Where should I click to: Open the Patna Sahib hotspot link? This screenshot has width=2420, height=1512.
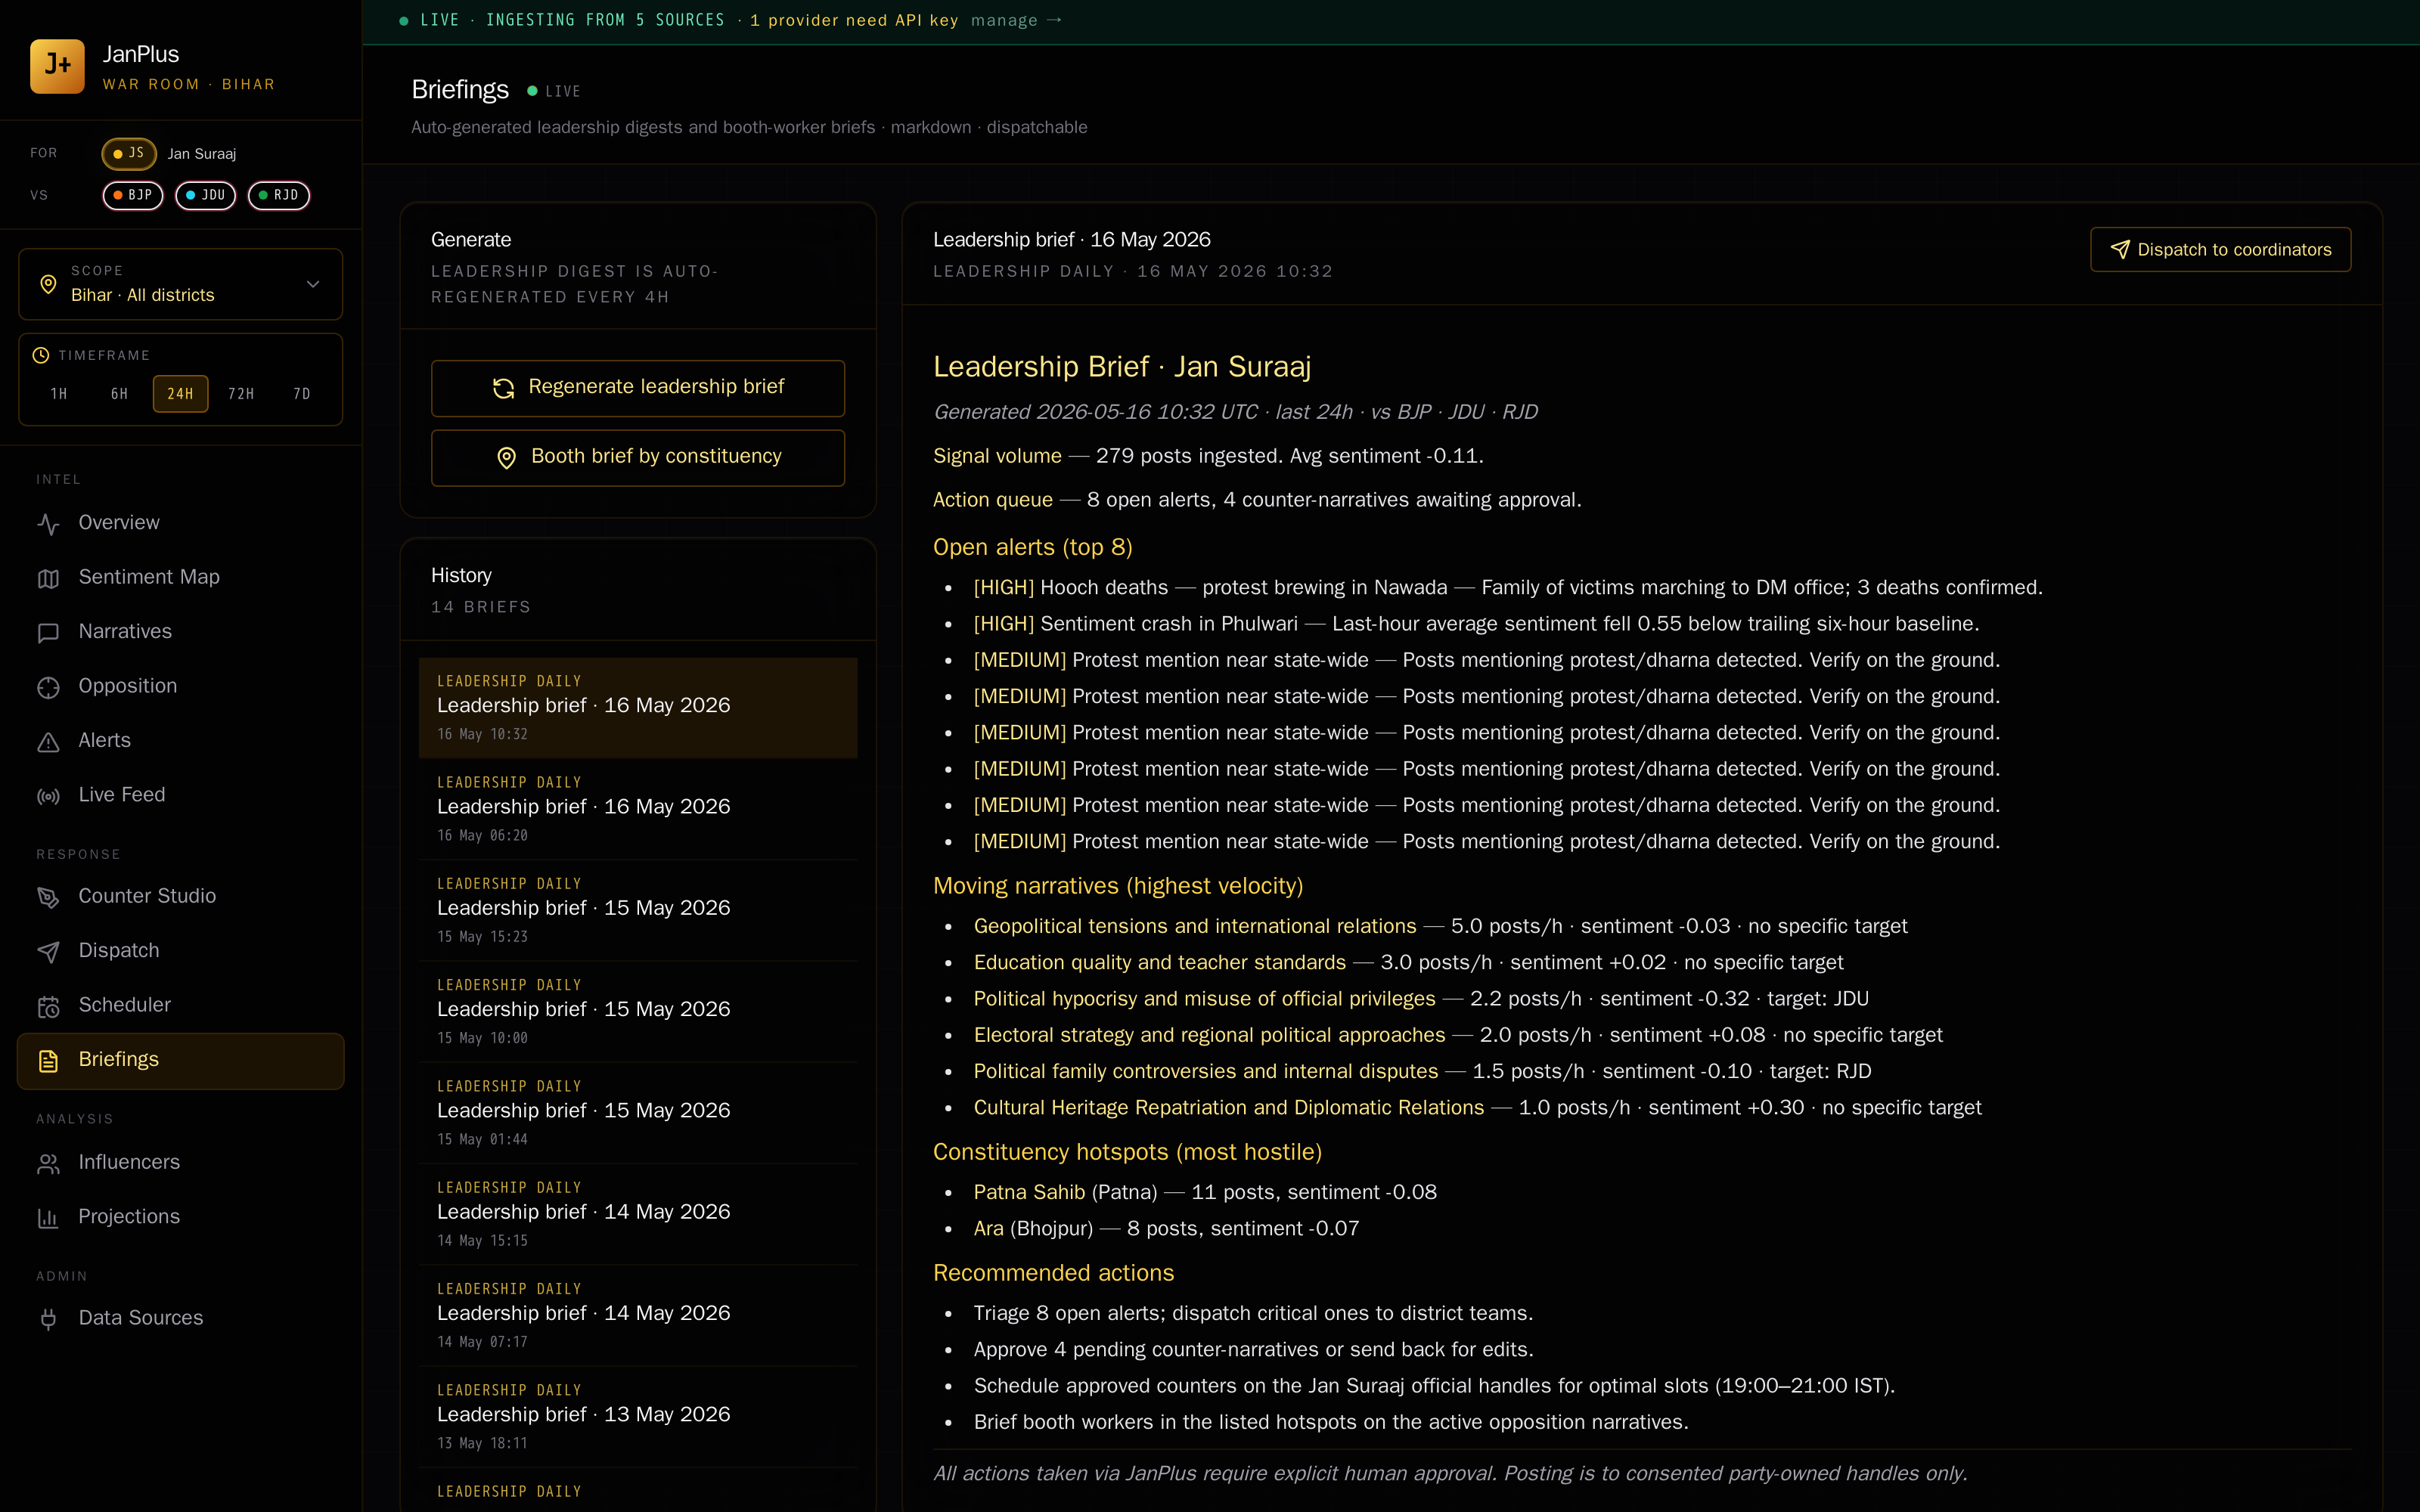(x=1029, y=1192)
